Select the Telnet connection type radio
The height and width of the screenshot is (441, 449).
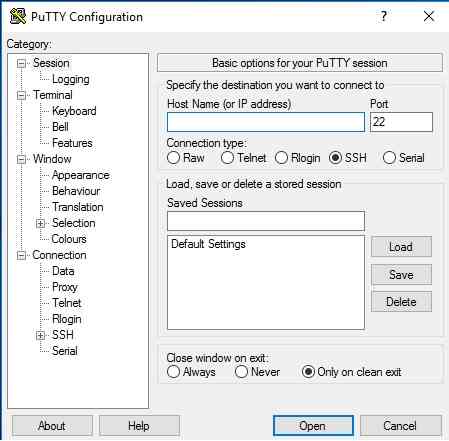pyautogui.click(x=227, y=158)
